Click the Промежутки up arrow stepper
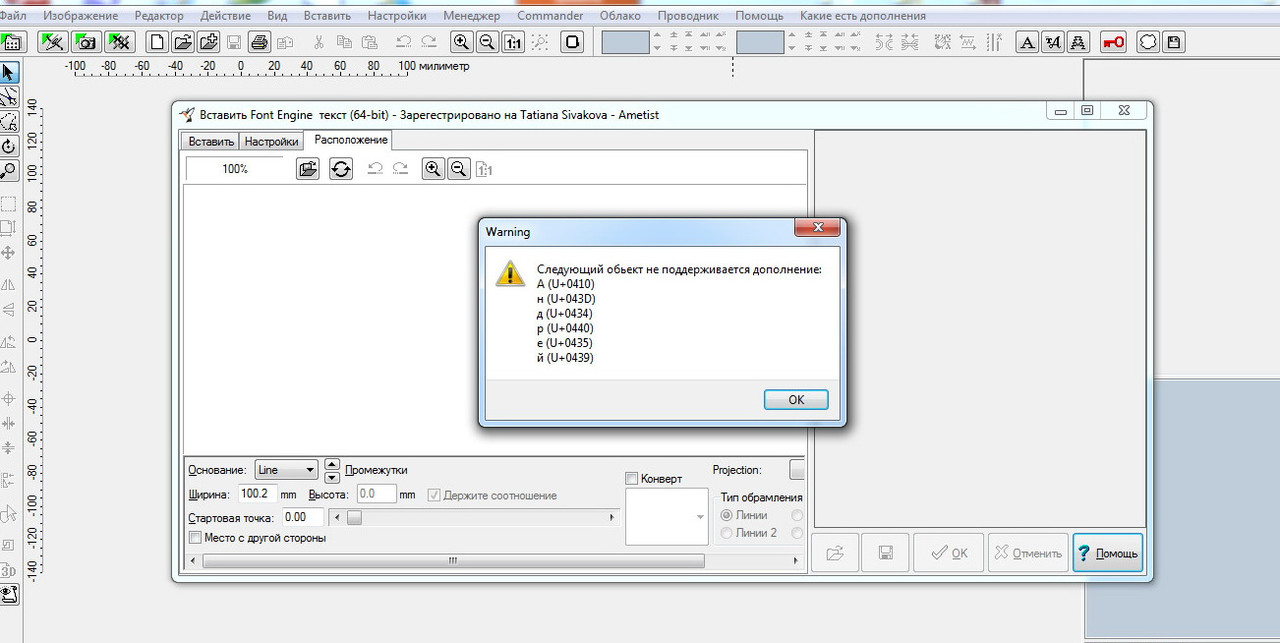 coord(333,464)
